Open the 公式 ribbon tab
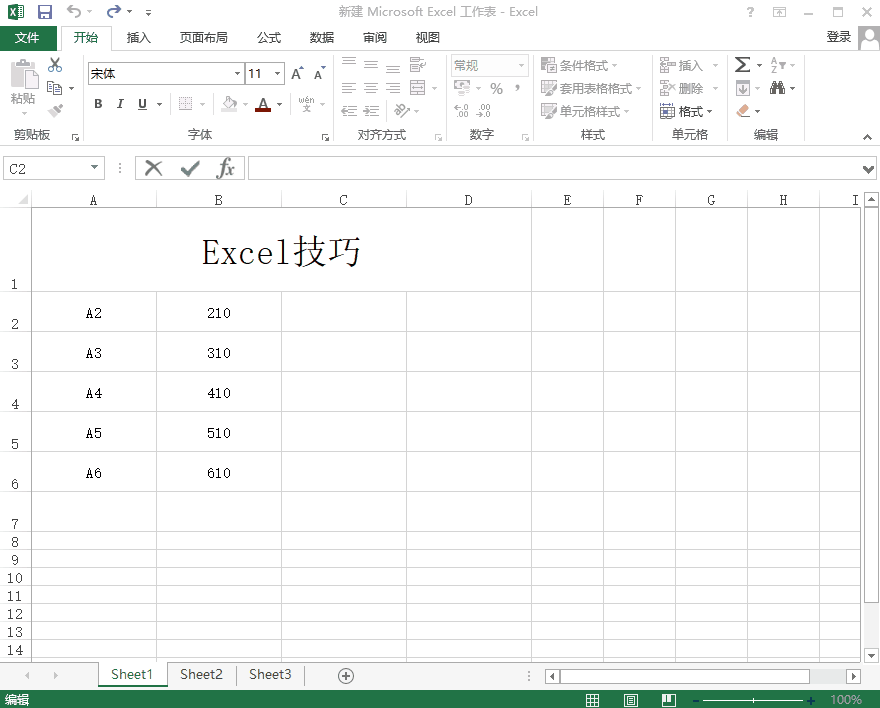 click(x=269, y=38)
